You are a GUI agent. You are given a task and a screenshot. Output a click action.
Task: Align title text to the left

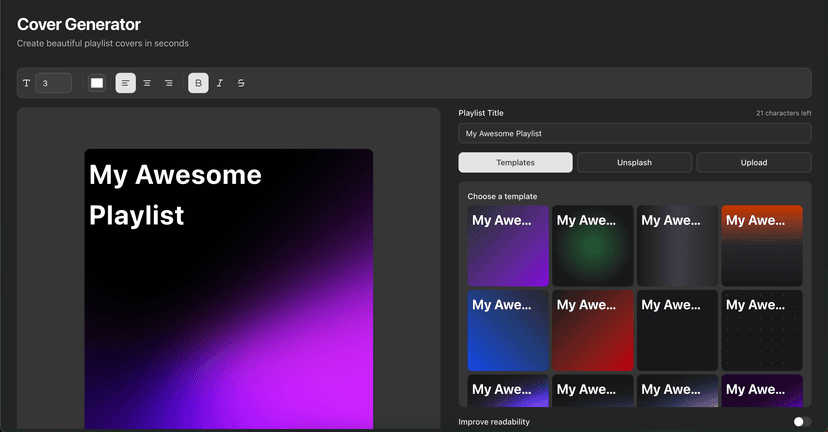click(125, 83)
